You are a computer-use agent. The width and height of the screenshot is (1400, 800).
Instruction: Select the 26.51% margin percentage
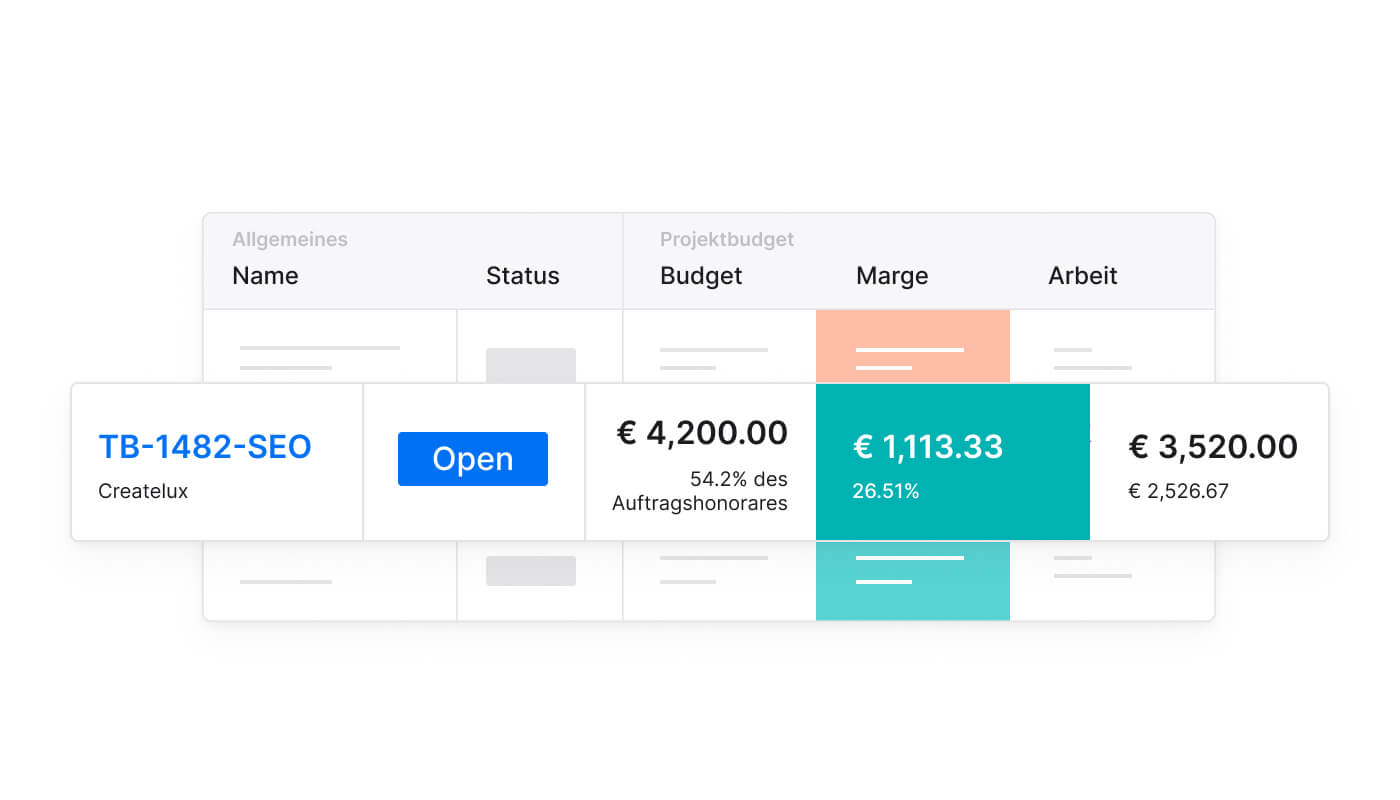pyautogui.click(x=885, y=492)
